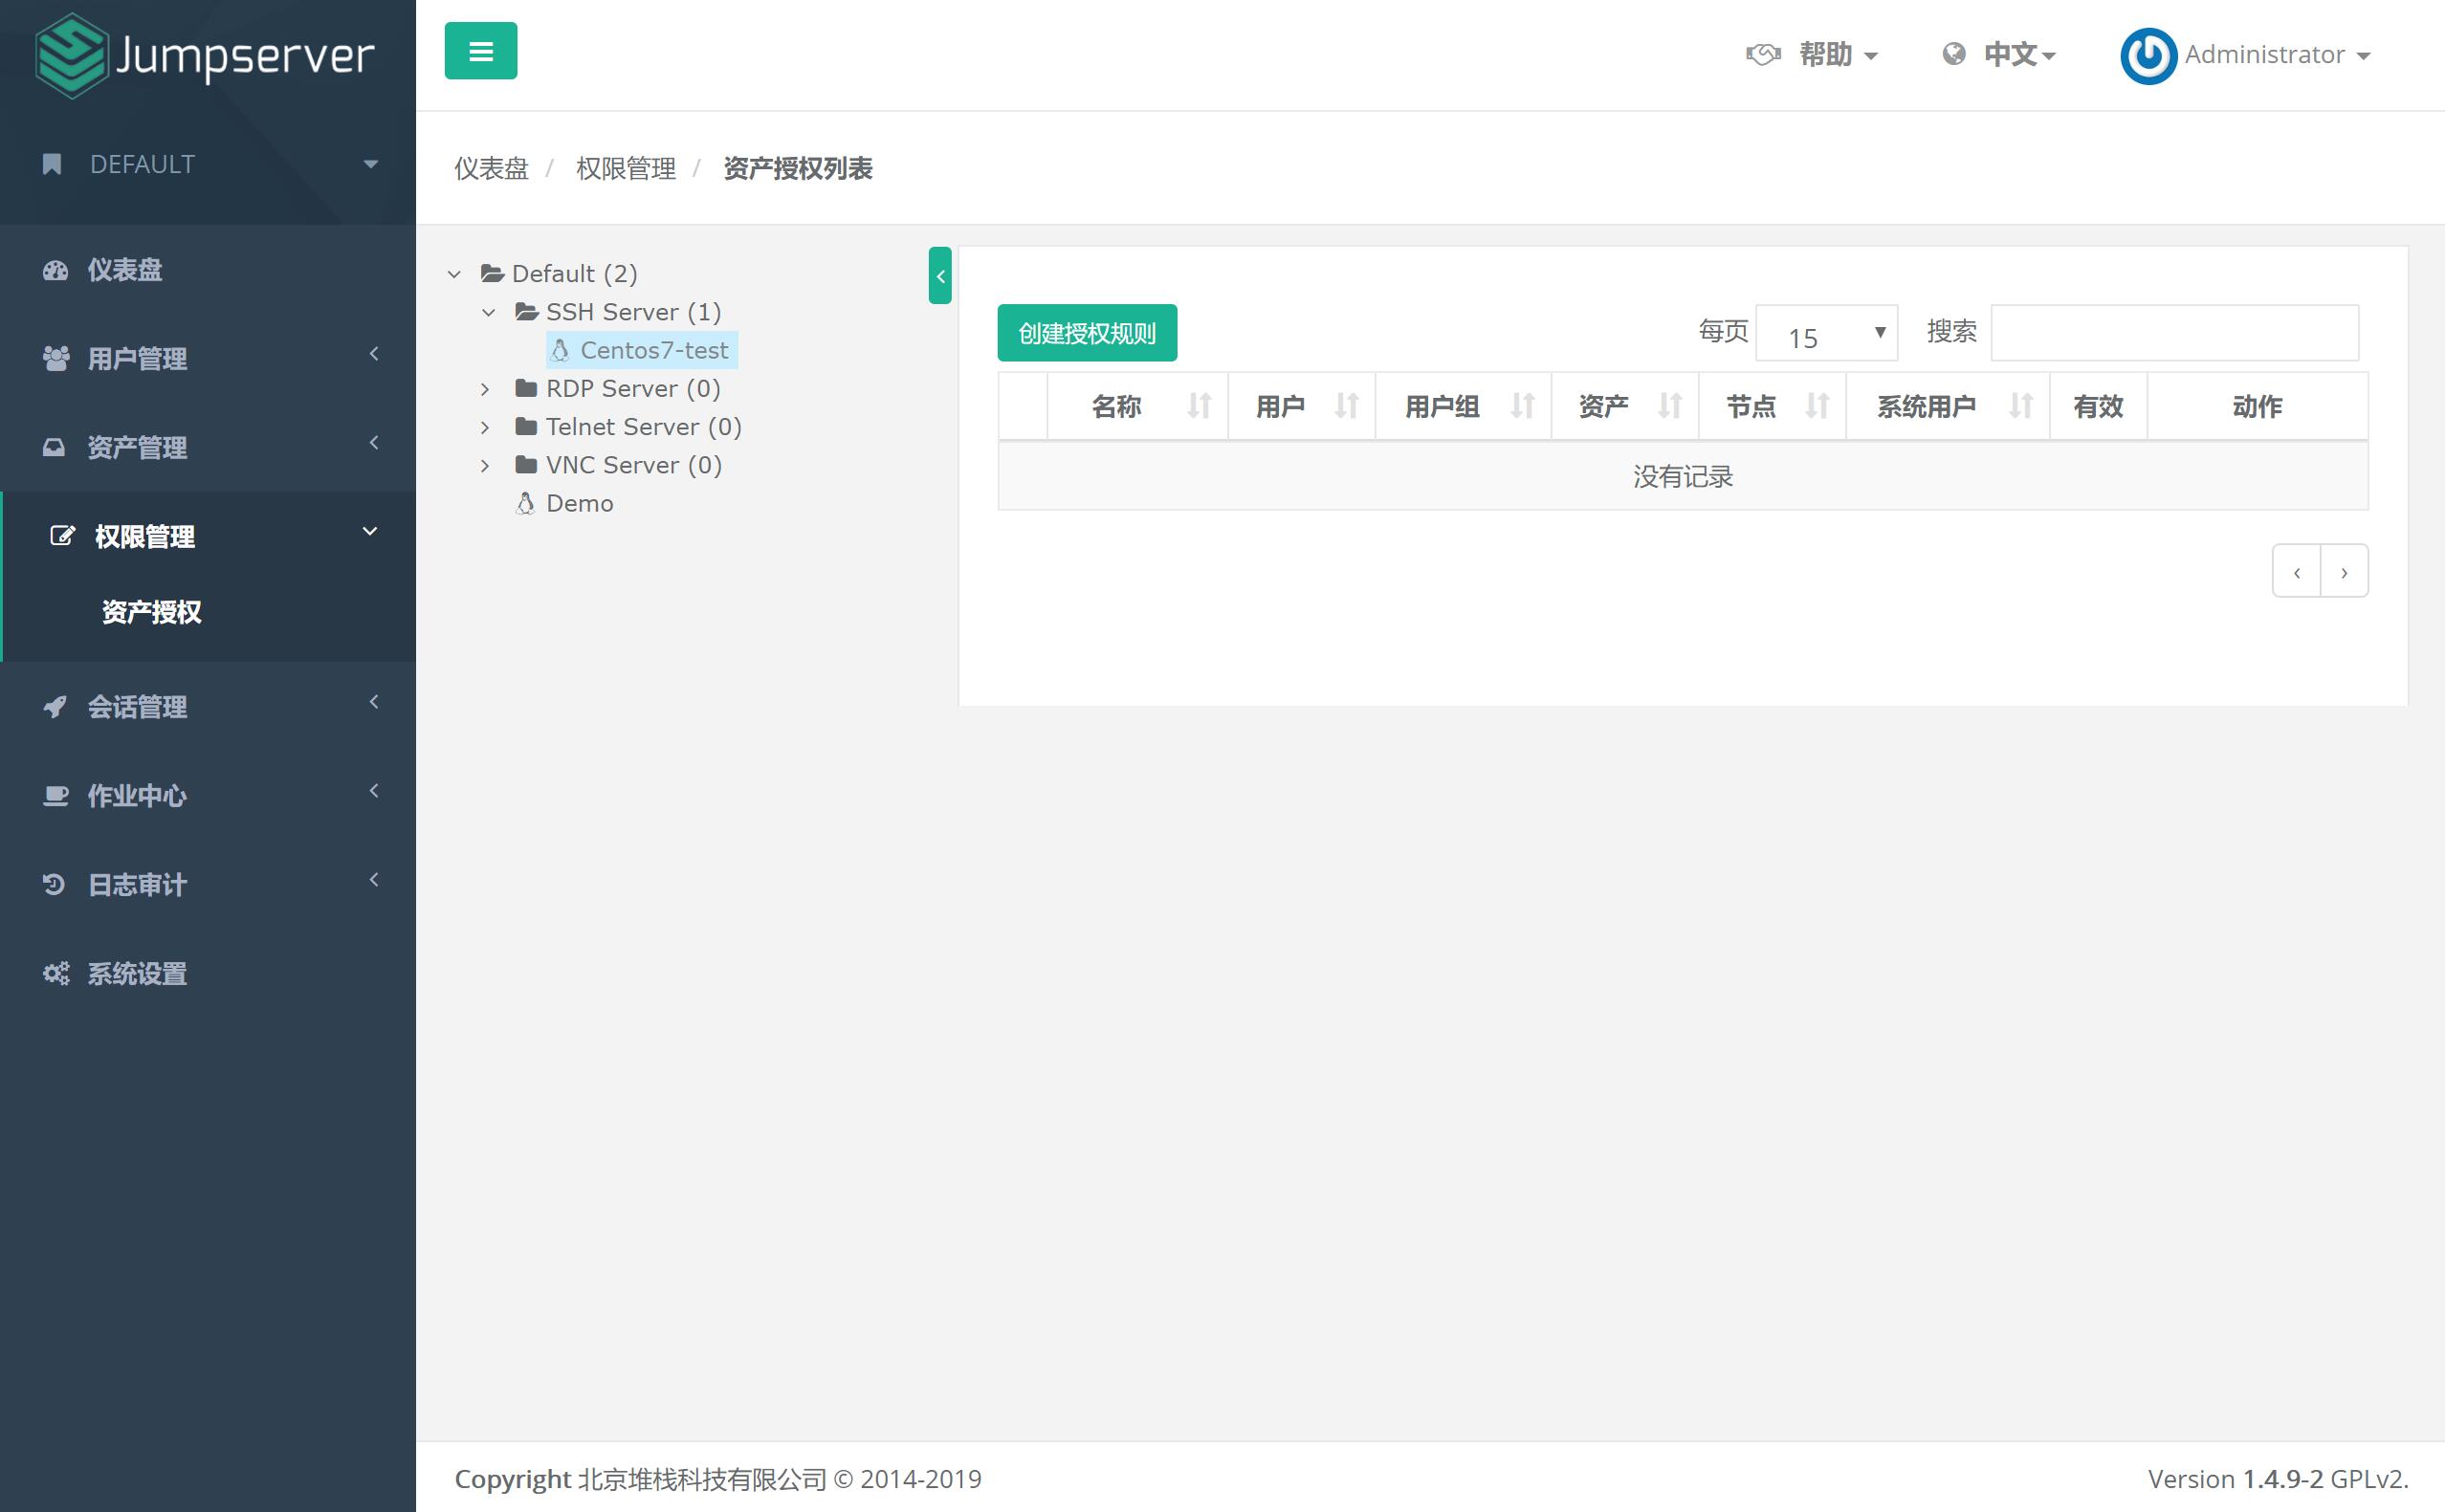Click the globe language icon

tap(1954, 54)
